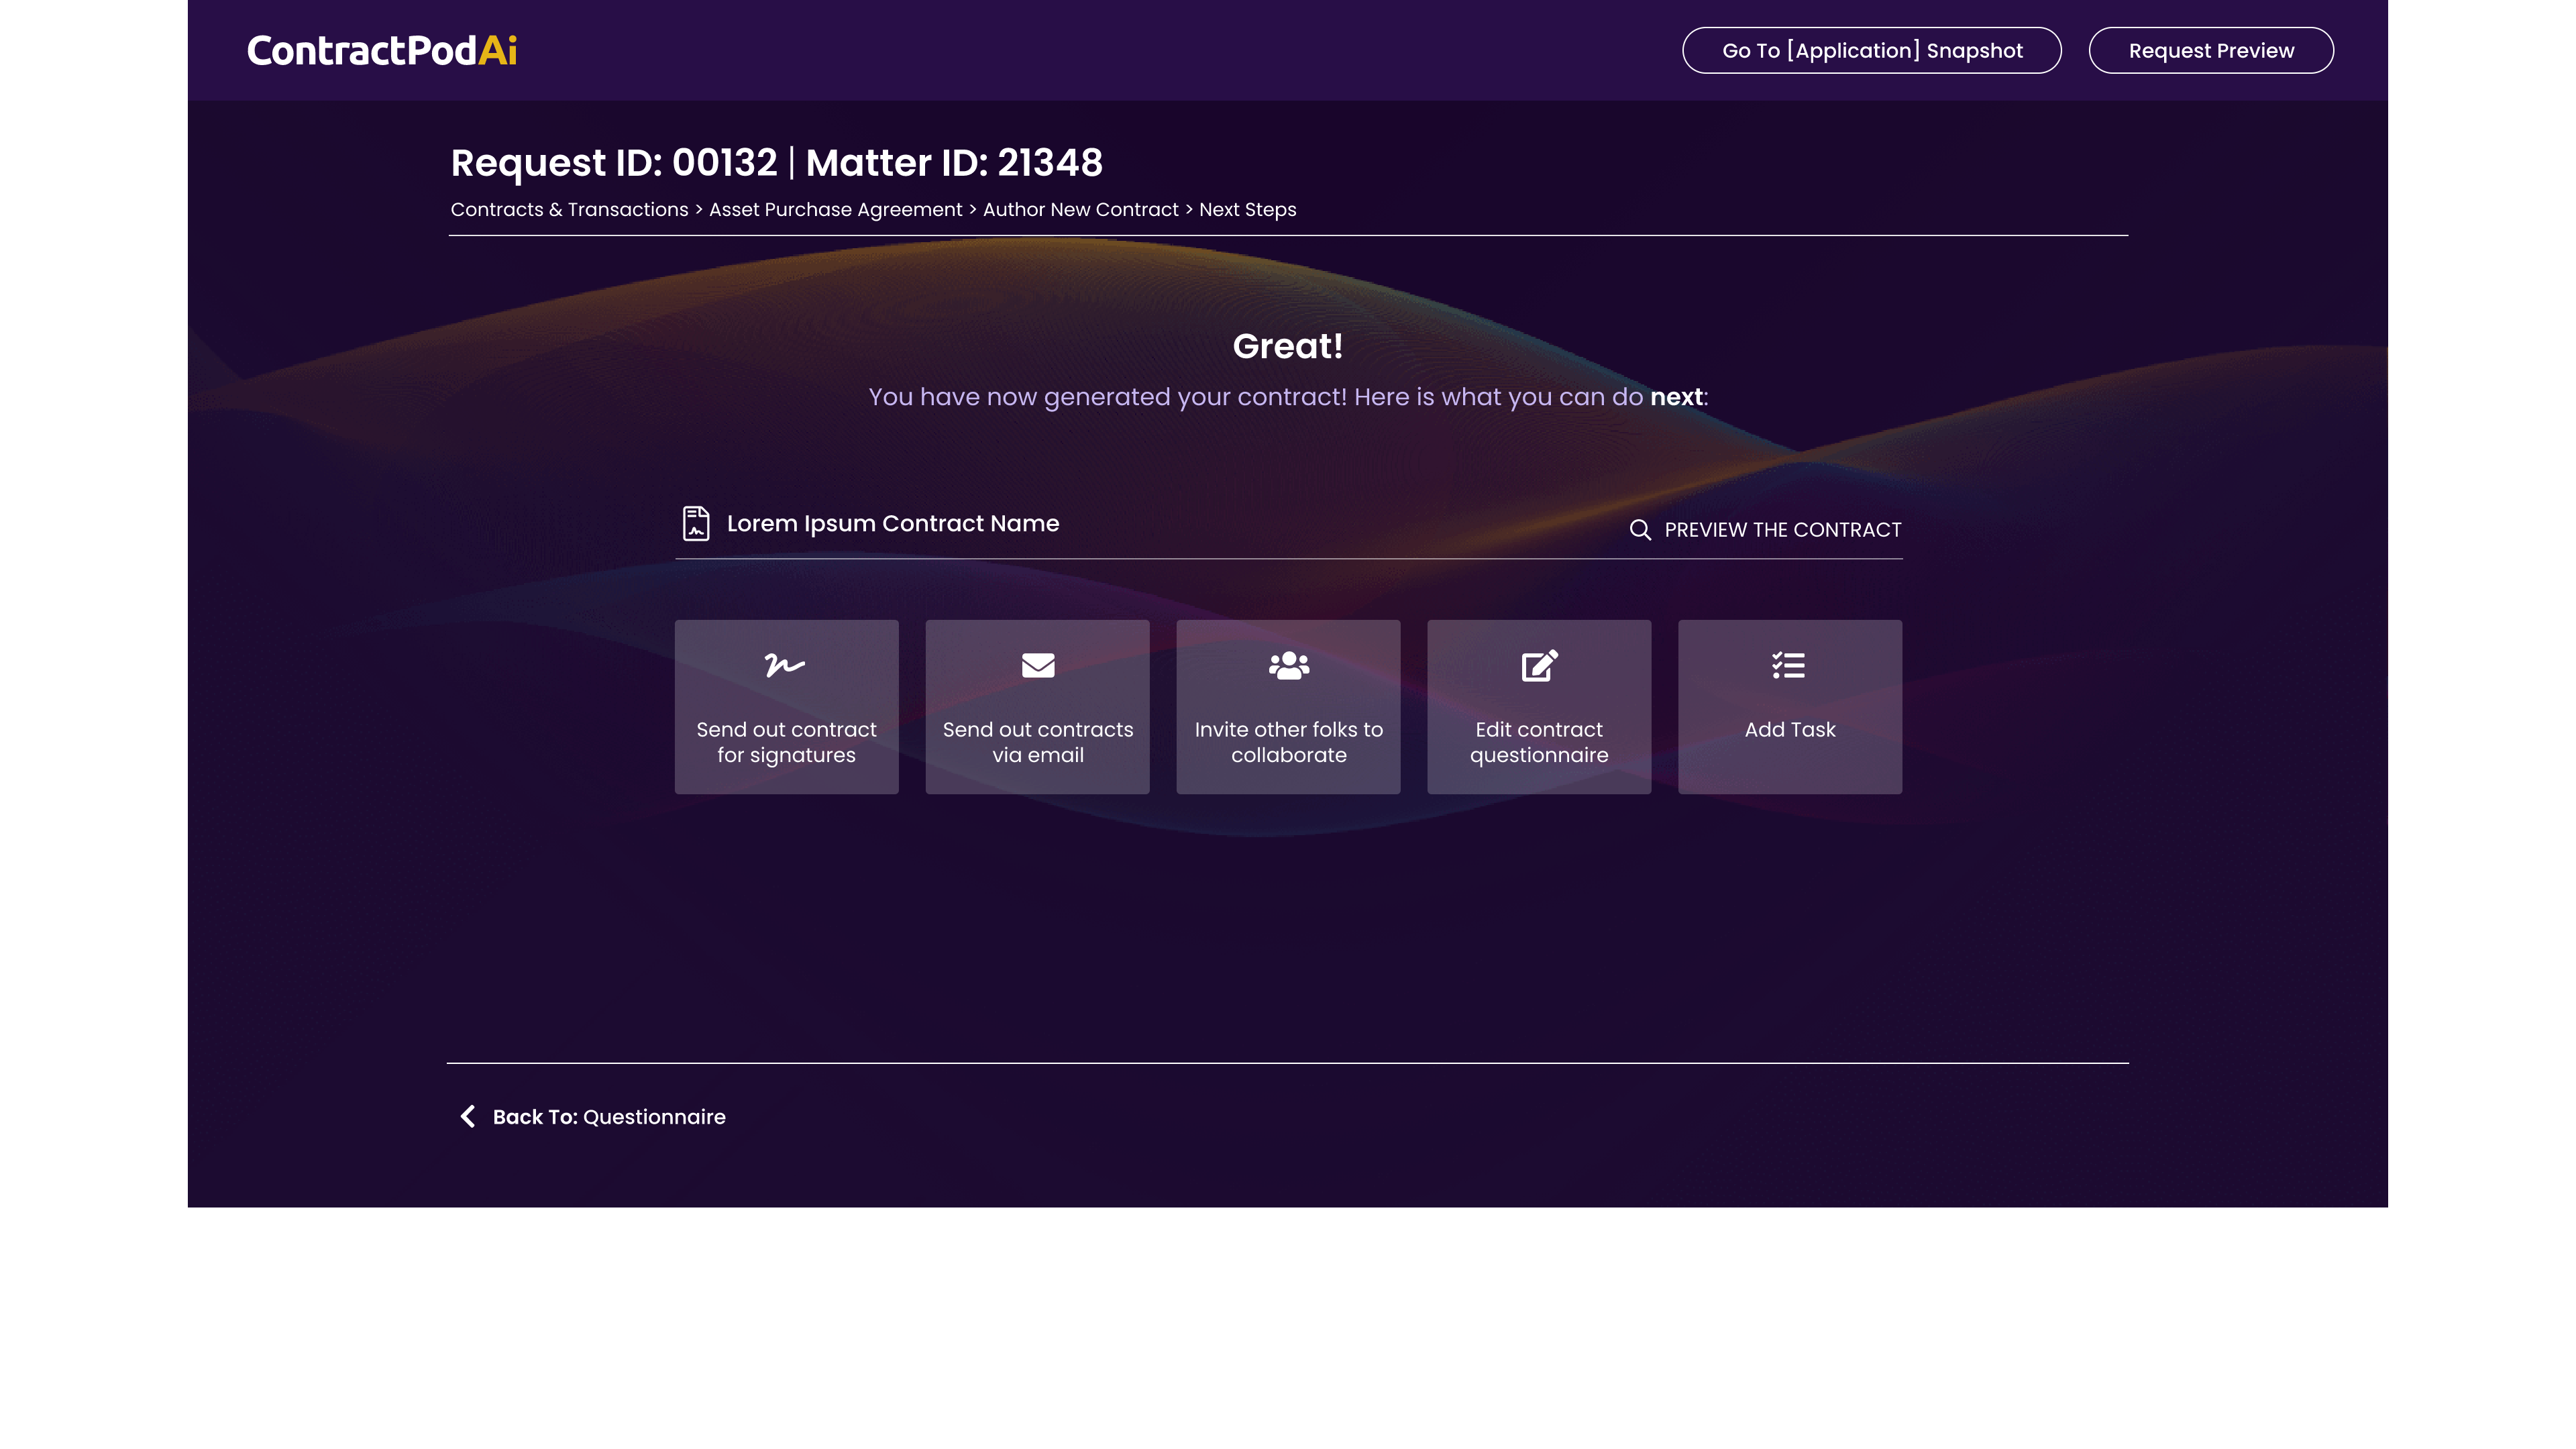Click Go To Application Snapshot
This screenshot has width=2576, height=1449.
point(1871,49)
